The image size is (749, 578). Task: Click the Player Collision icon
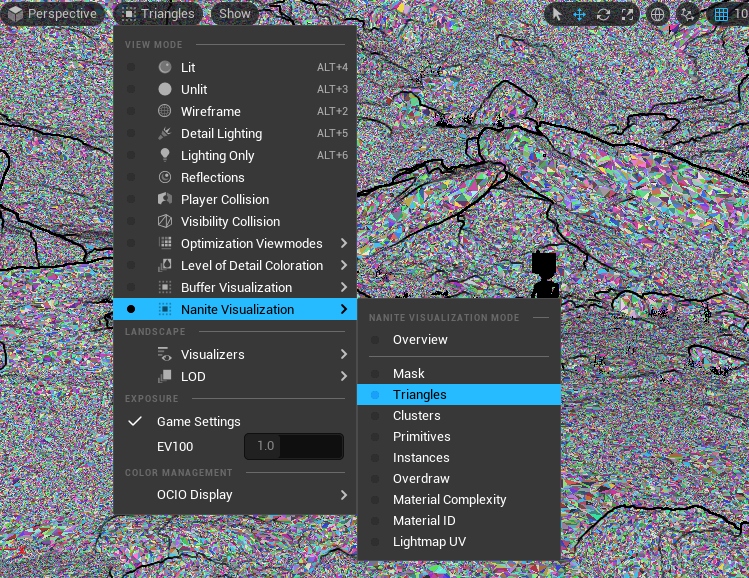pos(165,199)
